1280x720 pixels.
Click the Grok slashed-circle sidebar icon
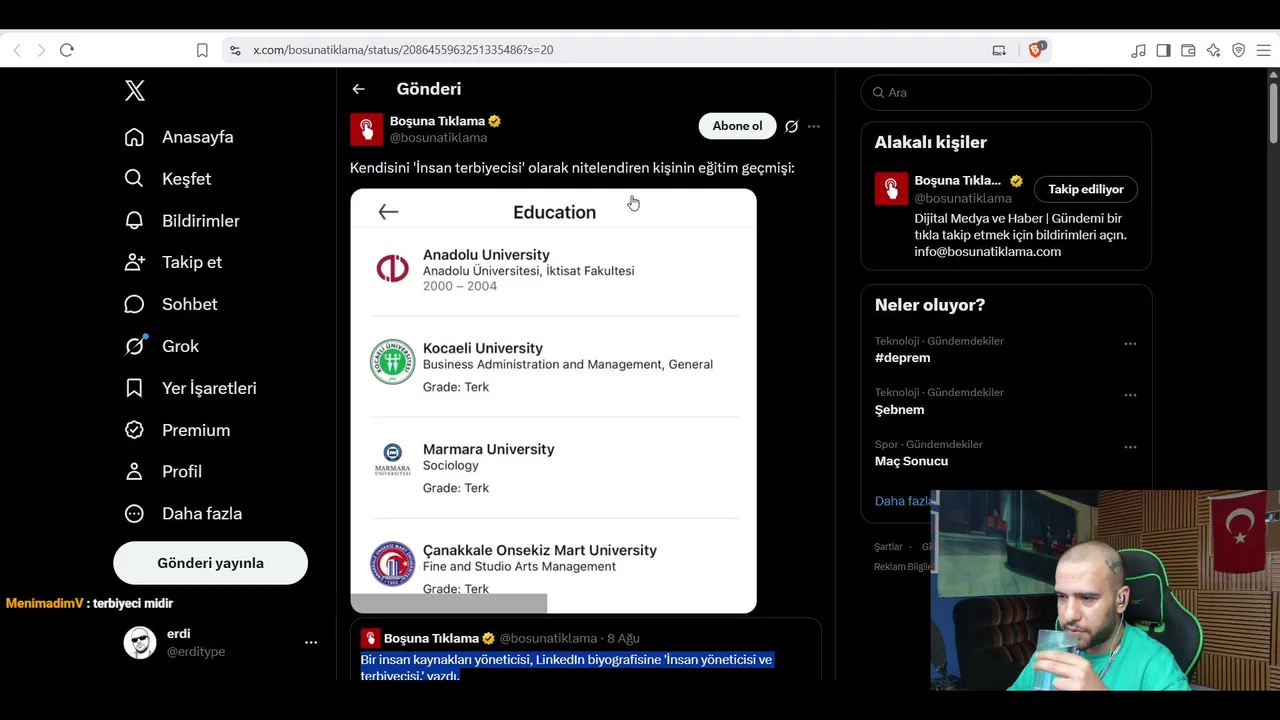coord(134,346)
